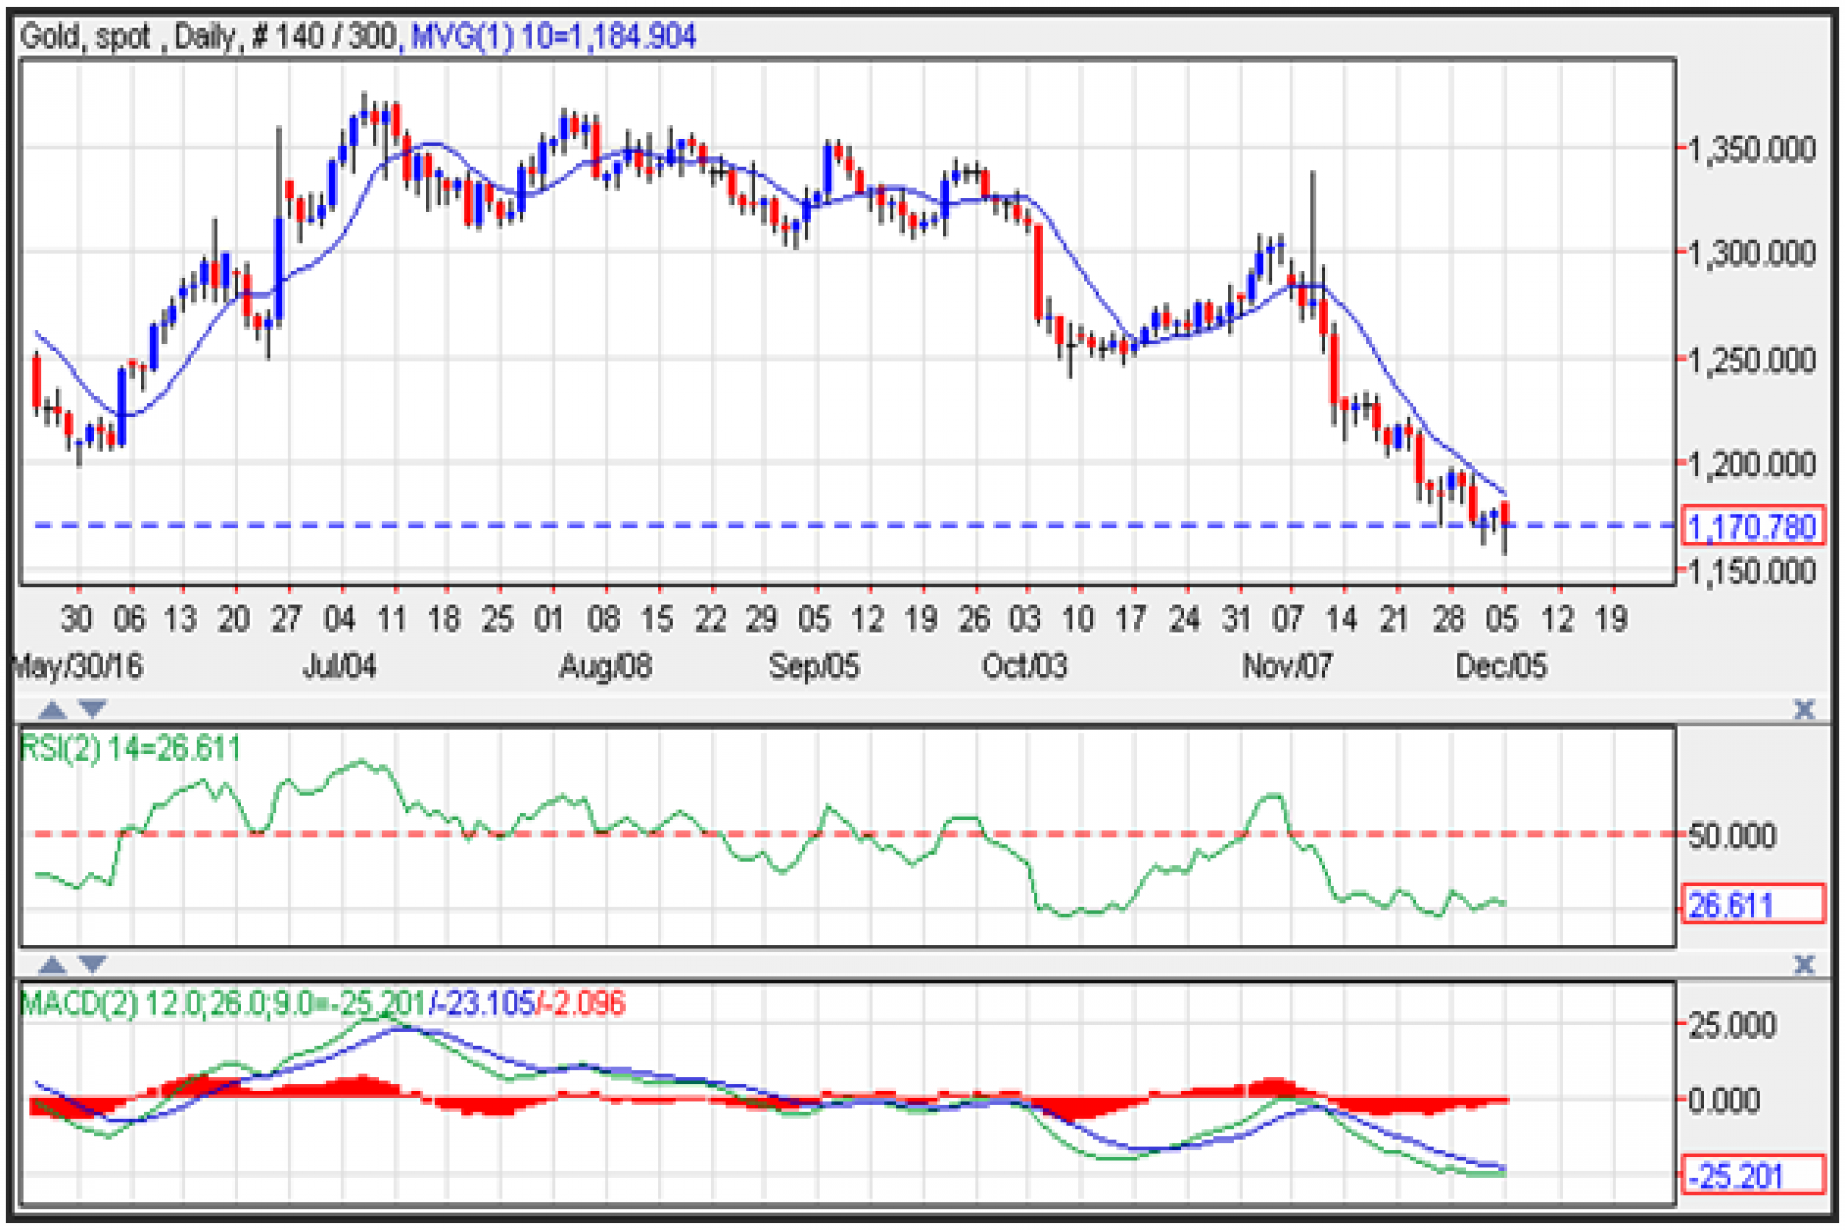Click the 1,350.000 price axis label
Image resolution: width=1845 pixels, height=1230 pixels.
[x=1752, y=150]
